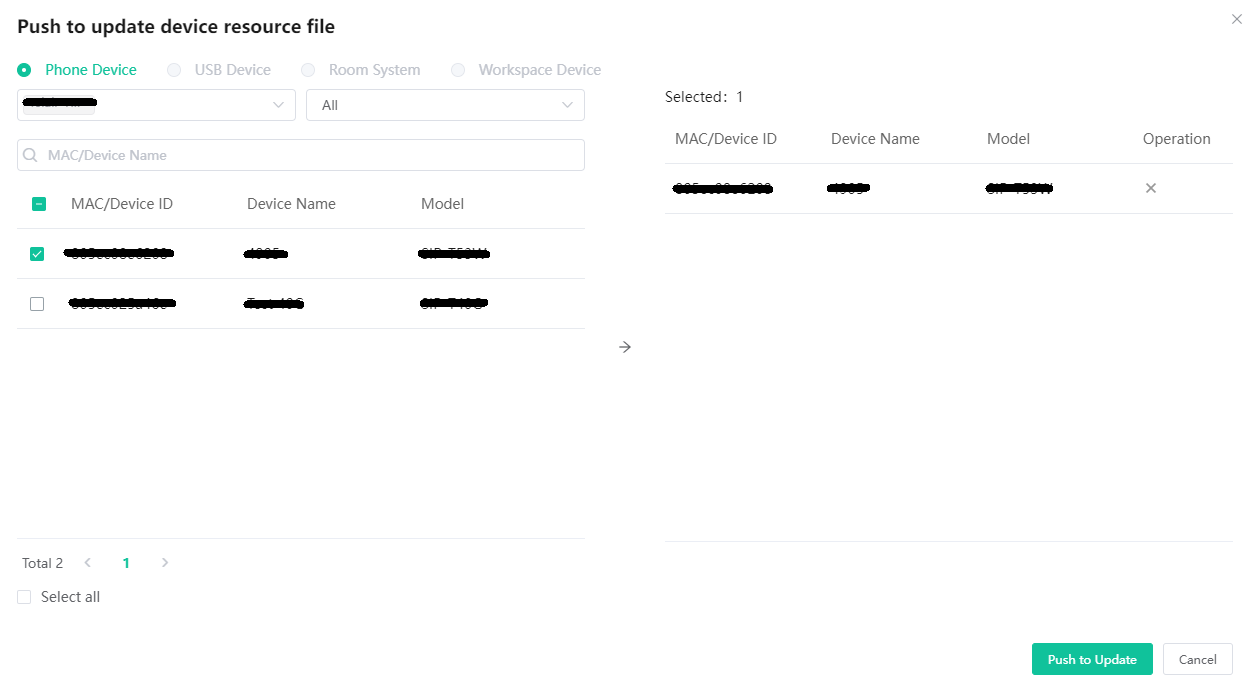This screenshot has height=686, width=1255.
Task: Expand the All filter dropdown
Action: point(445,105)
